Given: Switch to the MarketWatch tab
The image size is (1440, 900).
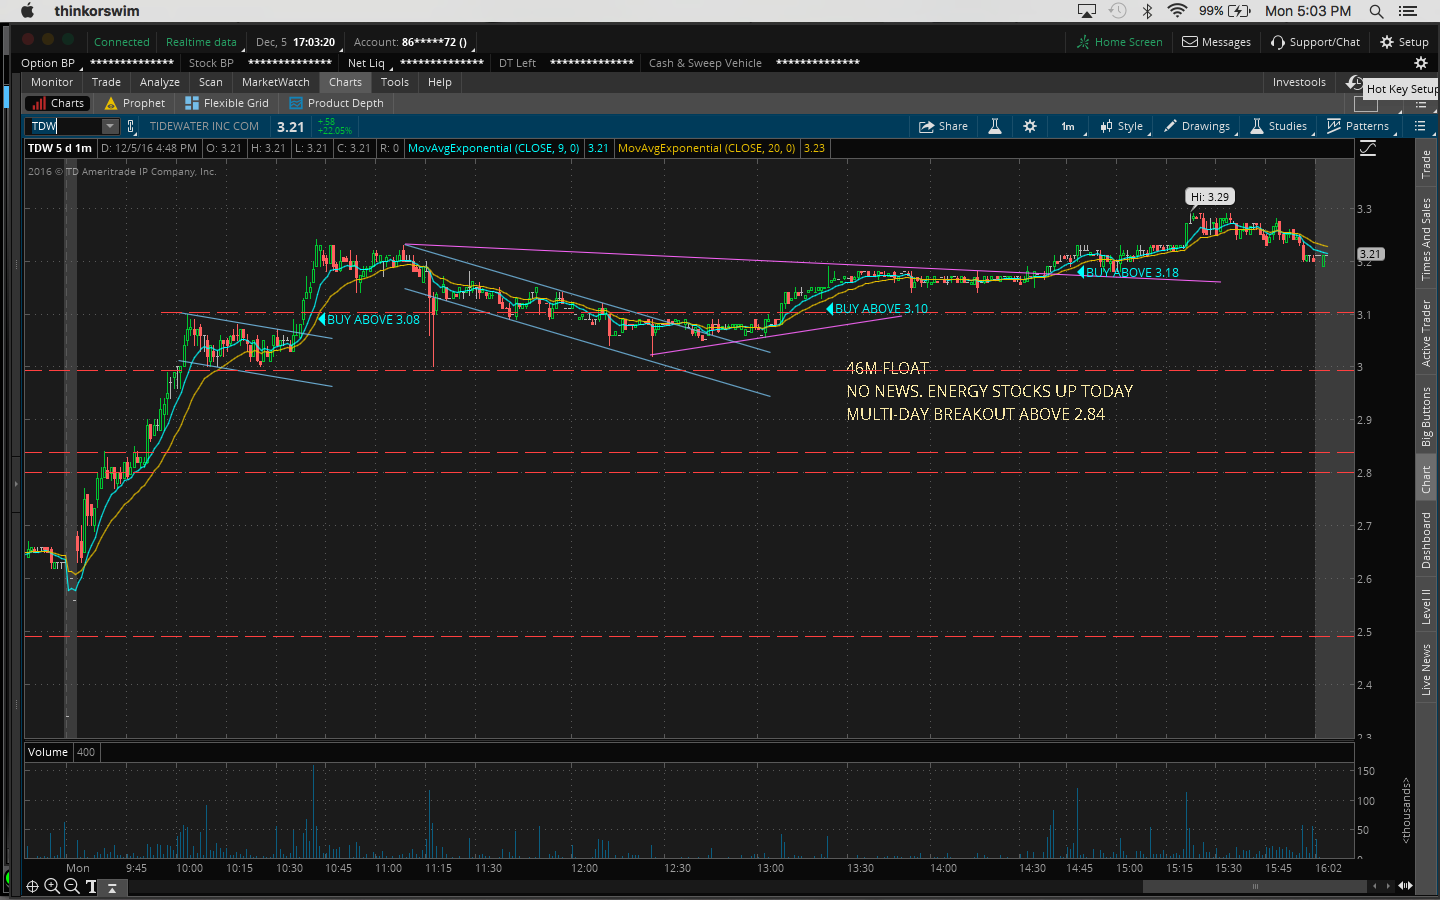Looking at the screenshot, I should [x=275, y=82].
